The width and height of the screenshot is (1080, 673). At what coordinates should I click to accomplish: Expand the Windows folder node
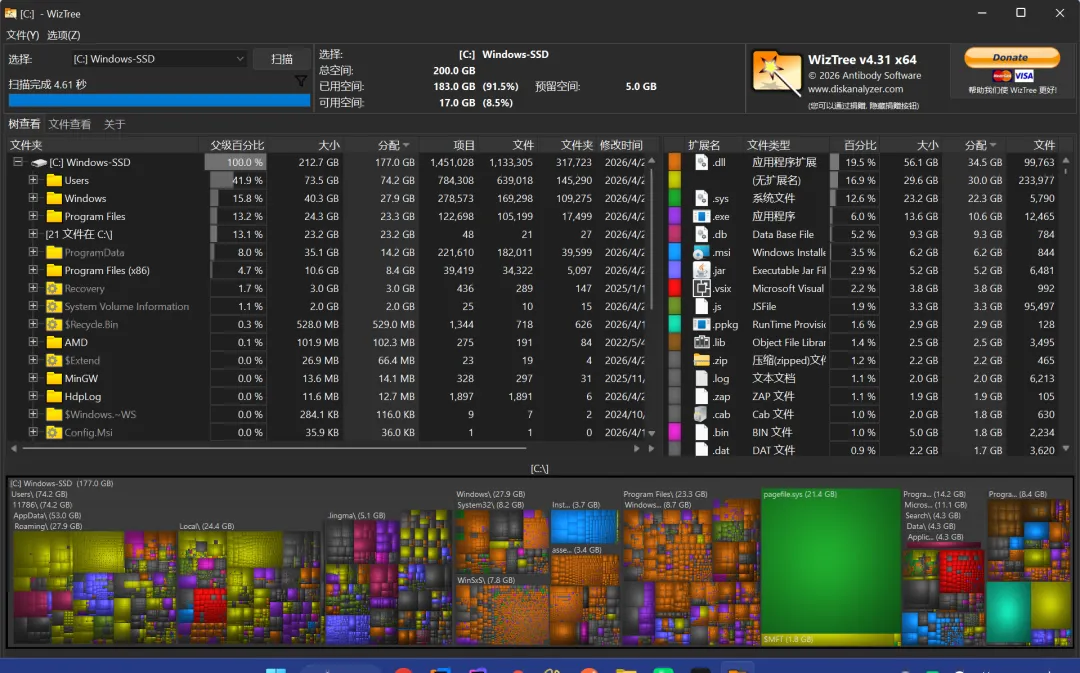pos(32,198)
